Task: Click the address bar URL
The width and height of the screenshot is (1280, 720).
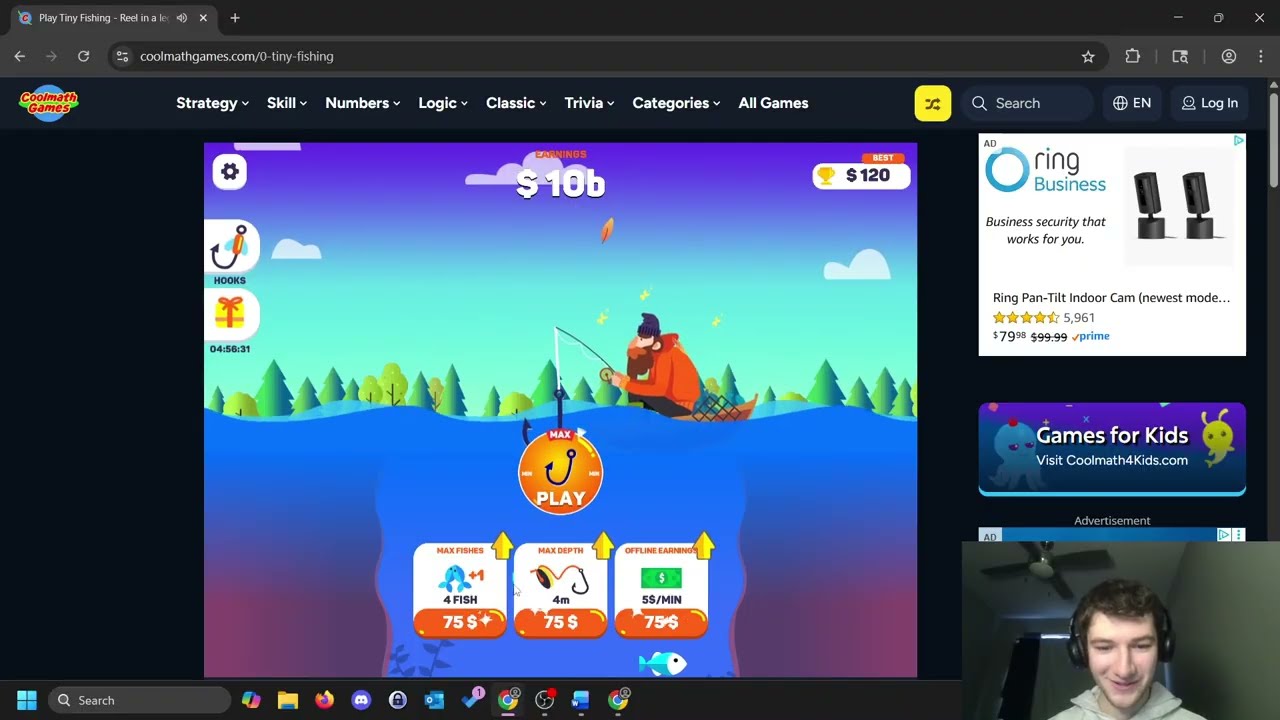Action: point(237,56)
